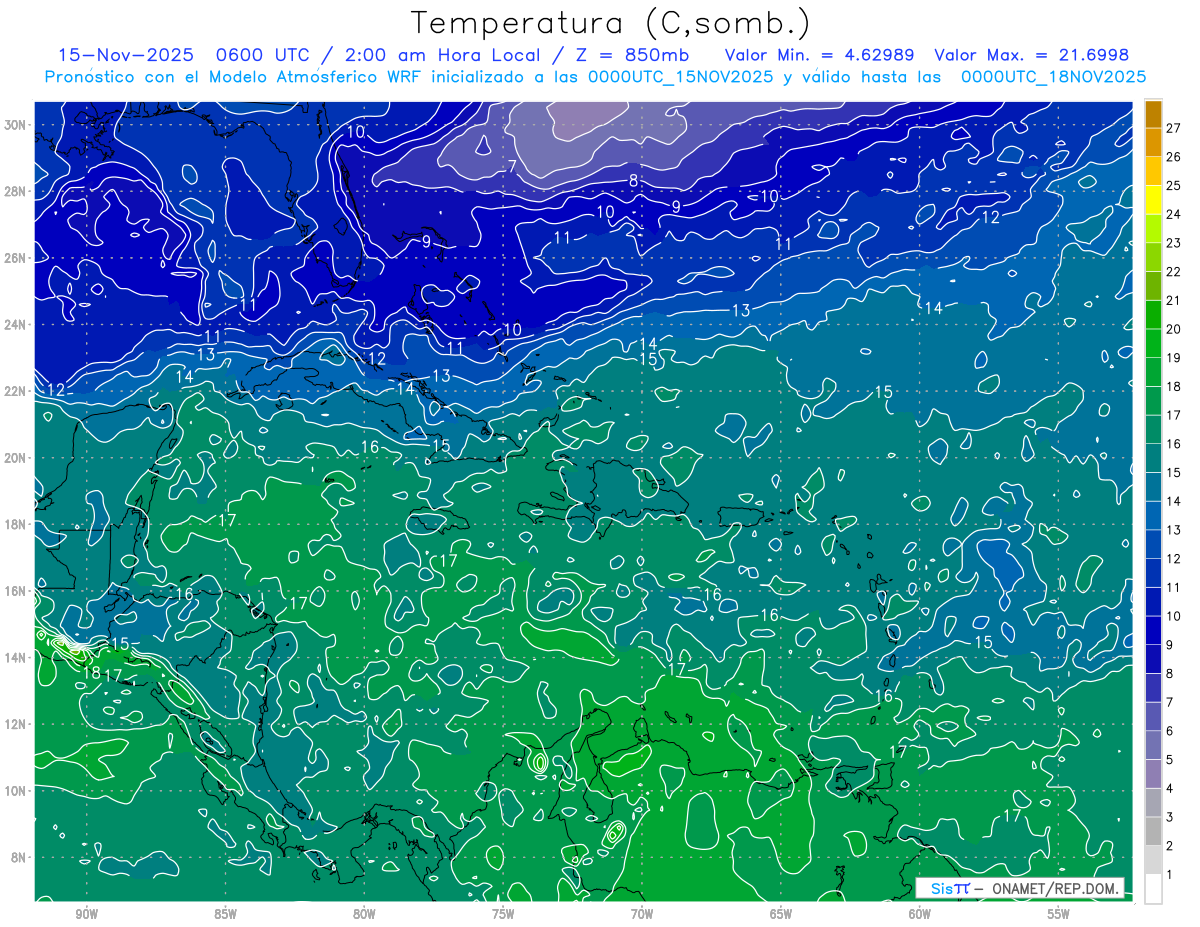Click the '55W' longitude axis label
This screenshot has width=1200, height=927.
(x=1059, y=914)
